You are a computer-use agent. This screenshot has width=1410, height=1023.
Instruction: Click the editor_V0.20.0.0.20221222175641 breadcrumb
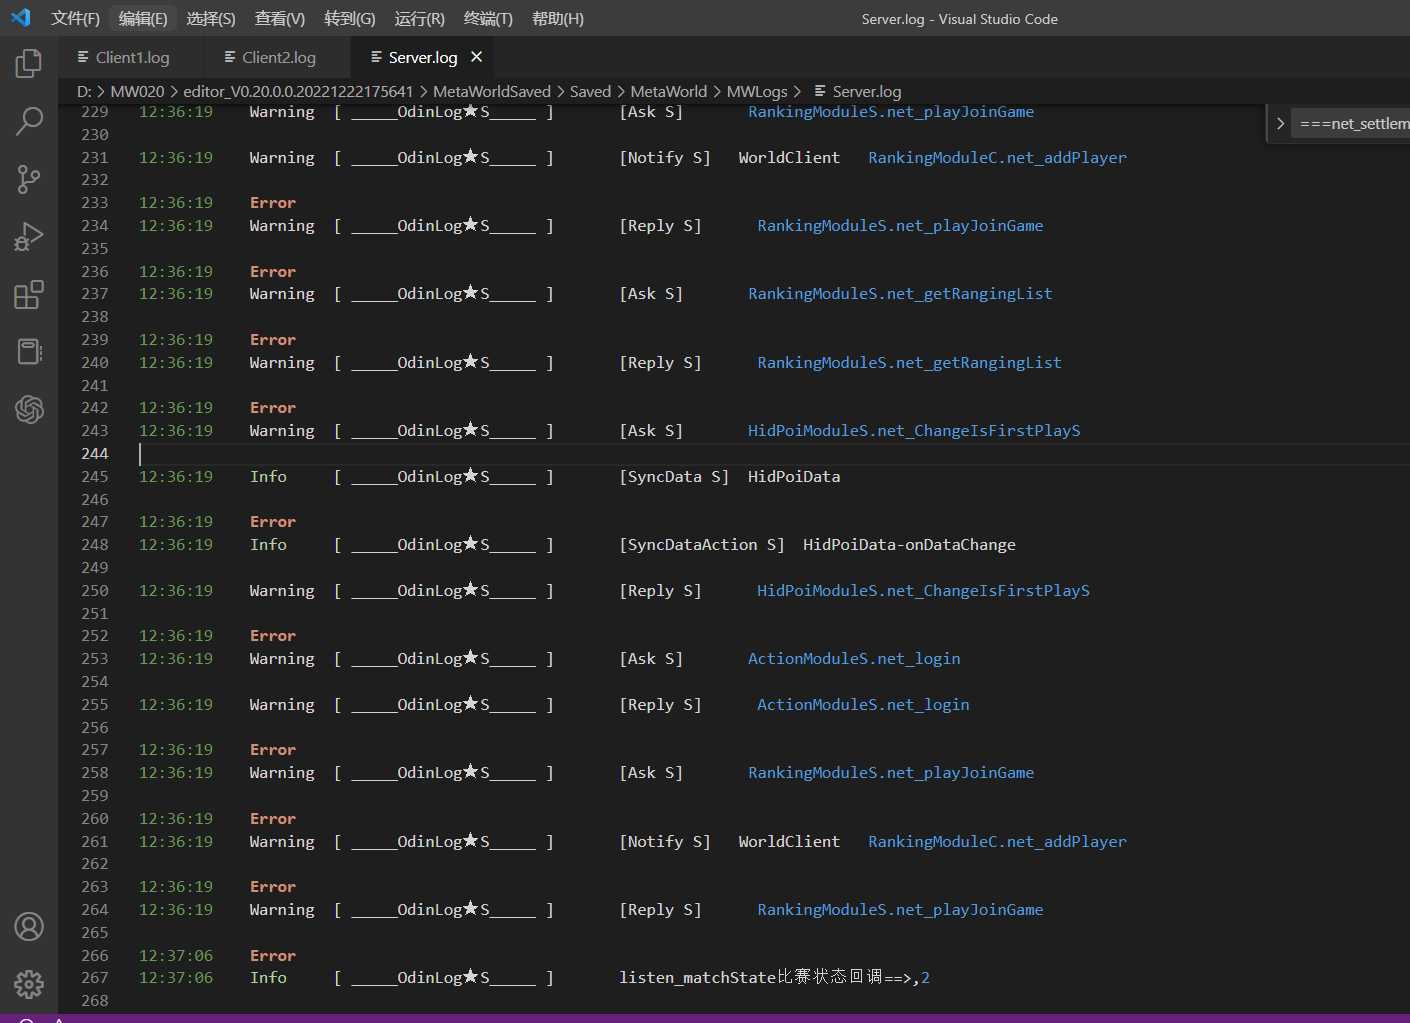pos(298,92)
